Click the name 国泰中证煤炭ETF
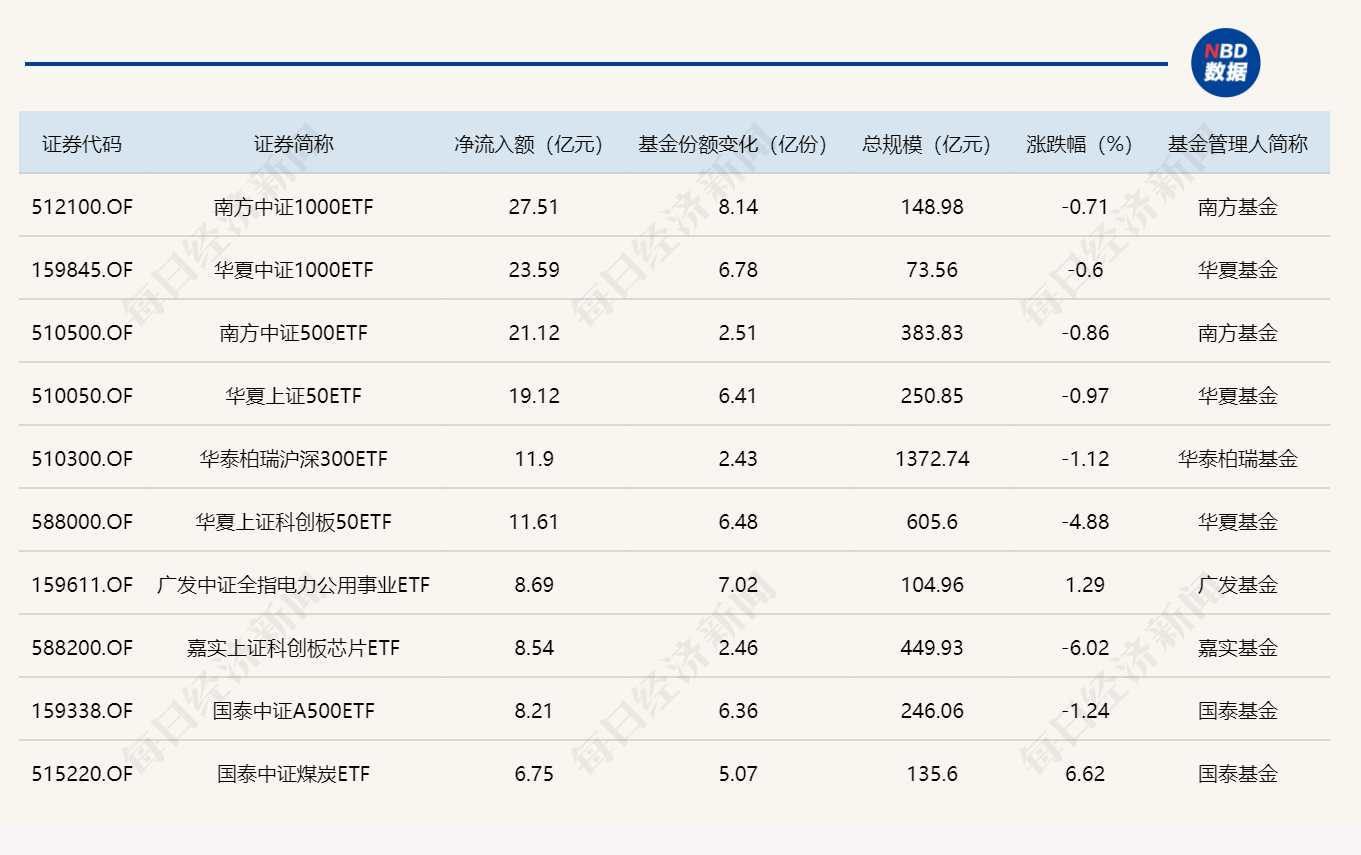Viewport: 1361px width, 855px height. pos(293,774)
